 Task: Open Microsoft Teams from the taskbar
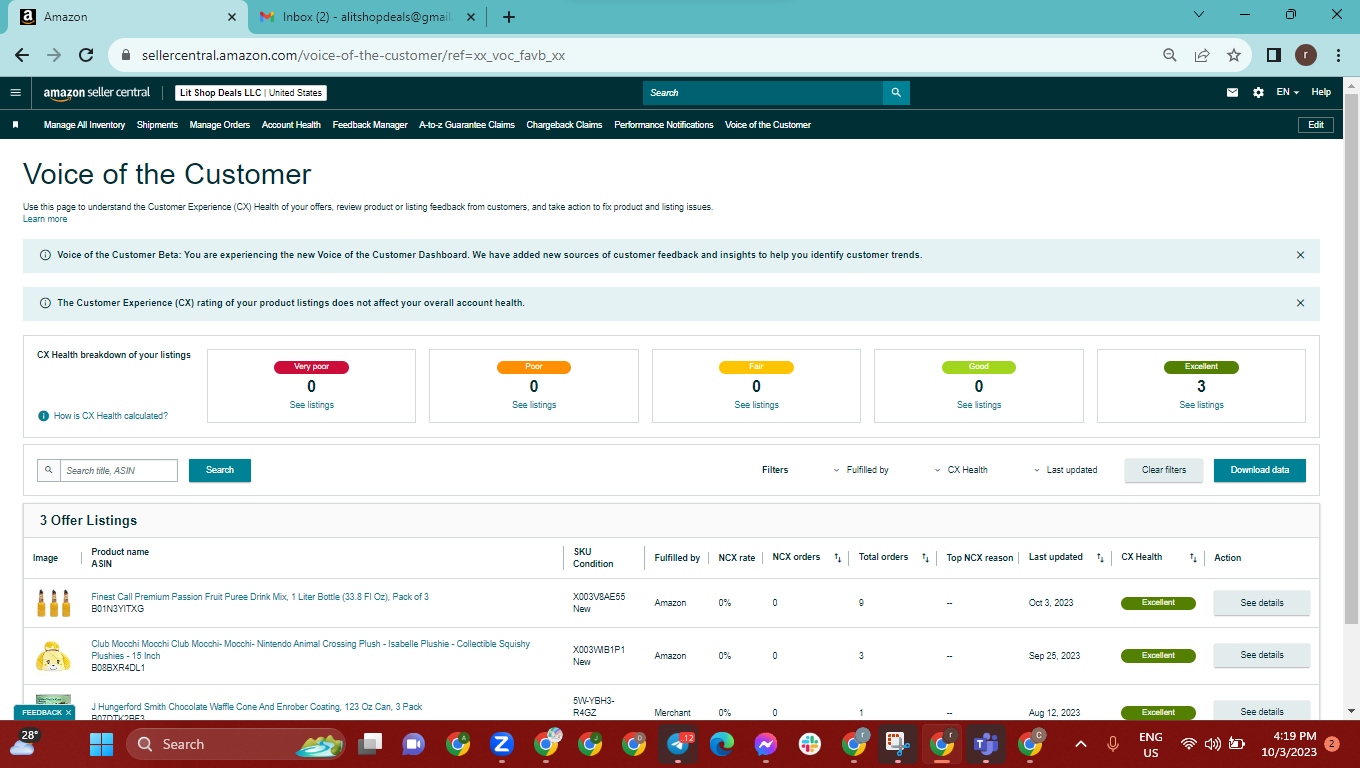(x=986, y=744)
